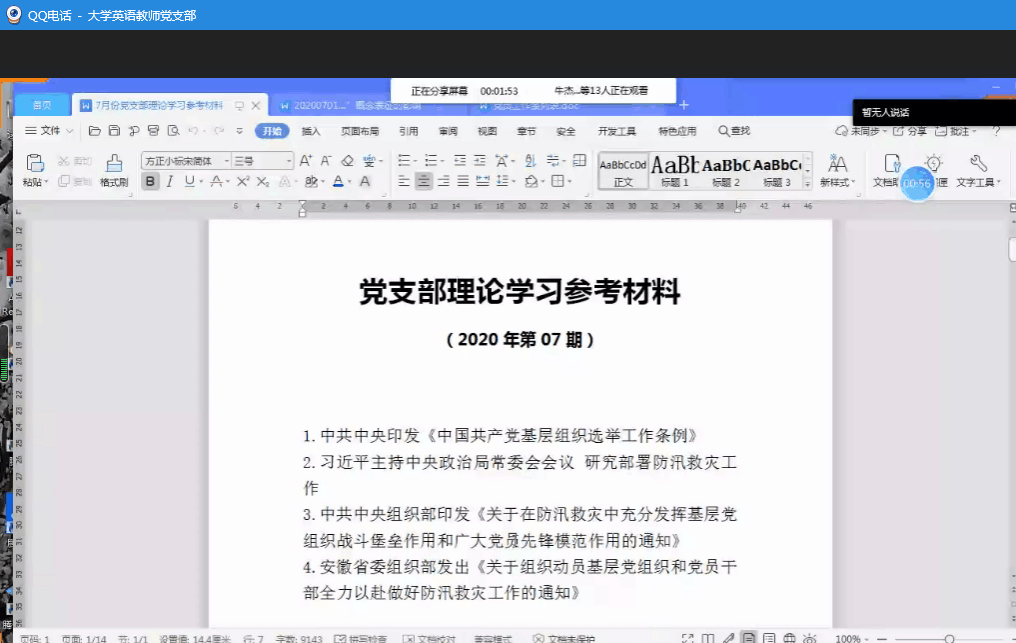Apply subscript formatting
Image resolution: width=1016 pixels, height=643 pixels.
pos(262,181)
